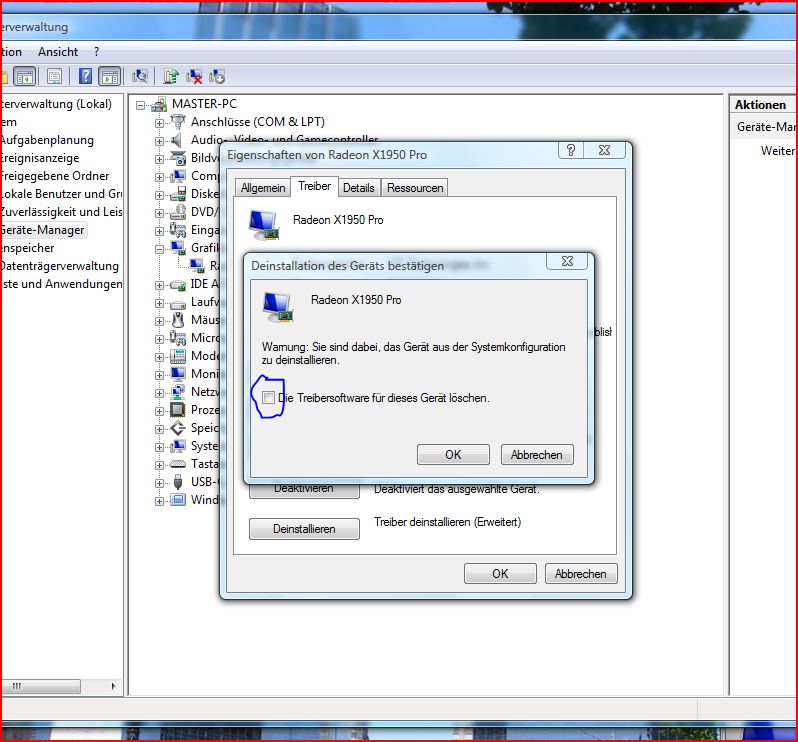Expand the Monitore node
This screenshot has height=742, width=798.
159,375
